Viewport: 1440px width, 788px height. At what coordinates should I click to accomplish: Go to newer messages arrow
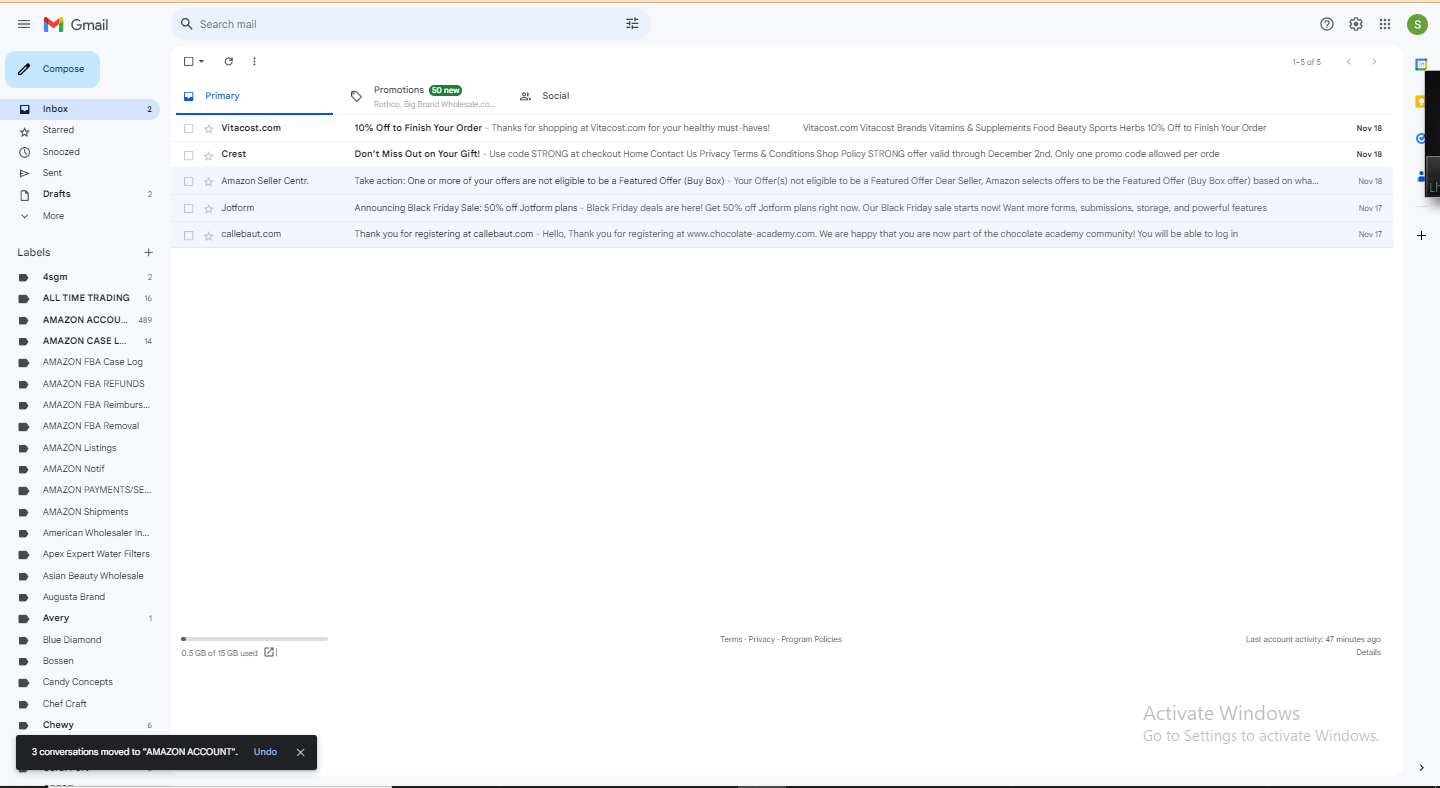1348,62
